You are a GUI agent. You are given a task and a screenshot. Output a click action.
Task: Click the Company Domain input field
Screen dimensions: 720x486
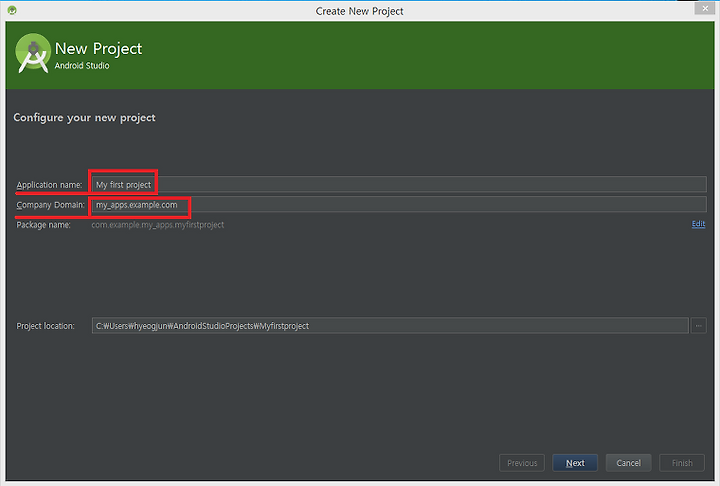[399, 204]
